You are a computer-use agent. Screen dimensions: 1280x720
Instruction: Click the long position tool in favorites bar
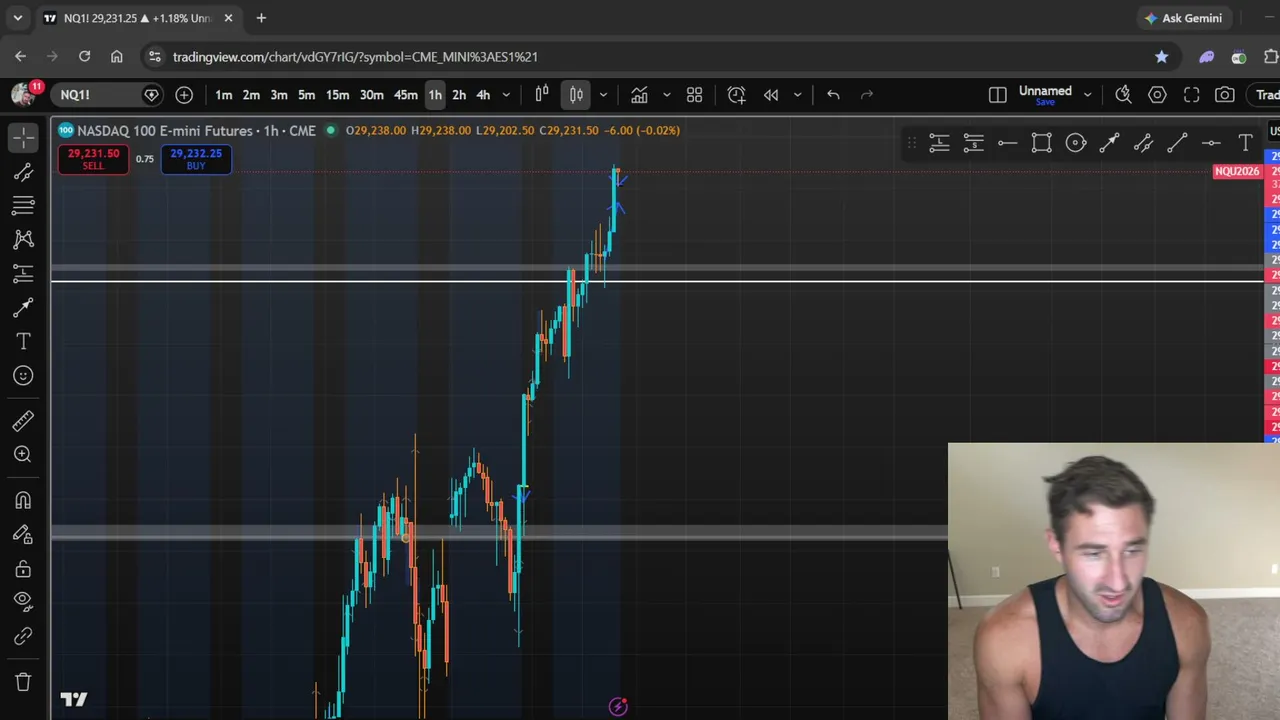939,144
